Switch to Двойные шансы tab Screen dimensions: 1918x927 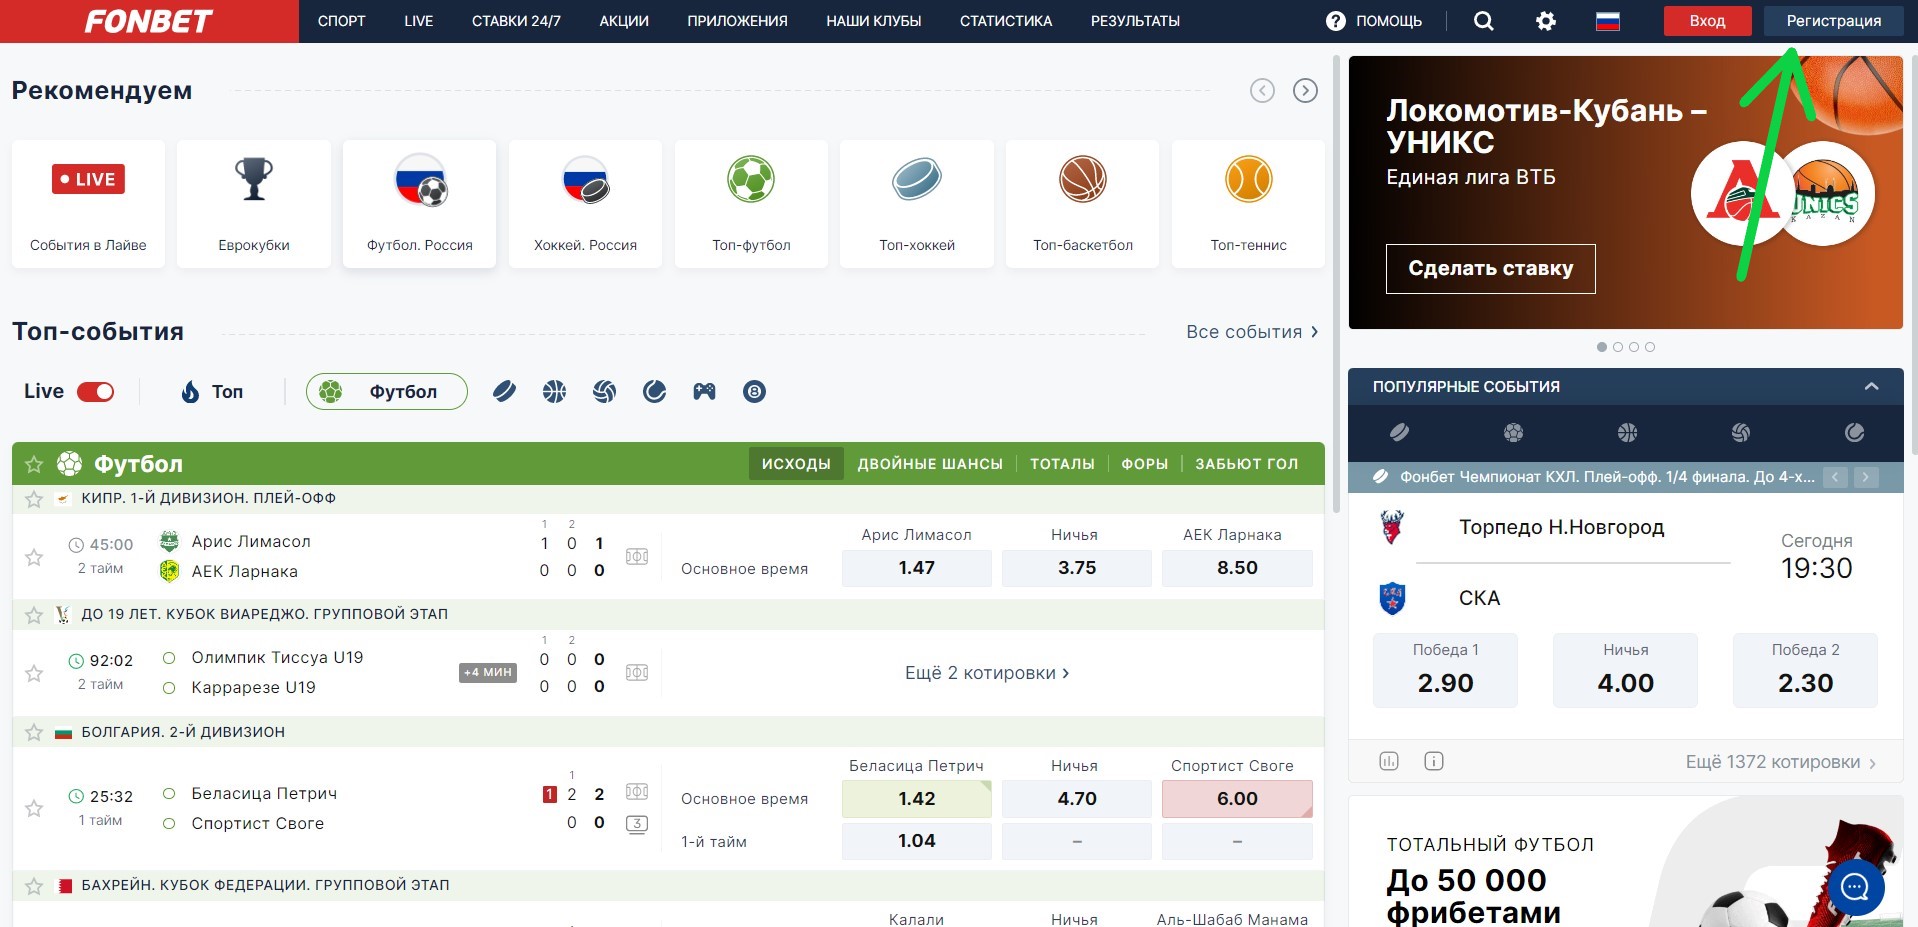[x=930, y=464]
